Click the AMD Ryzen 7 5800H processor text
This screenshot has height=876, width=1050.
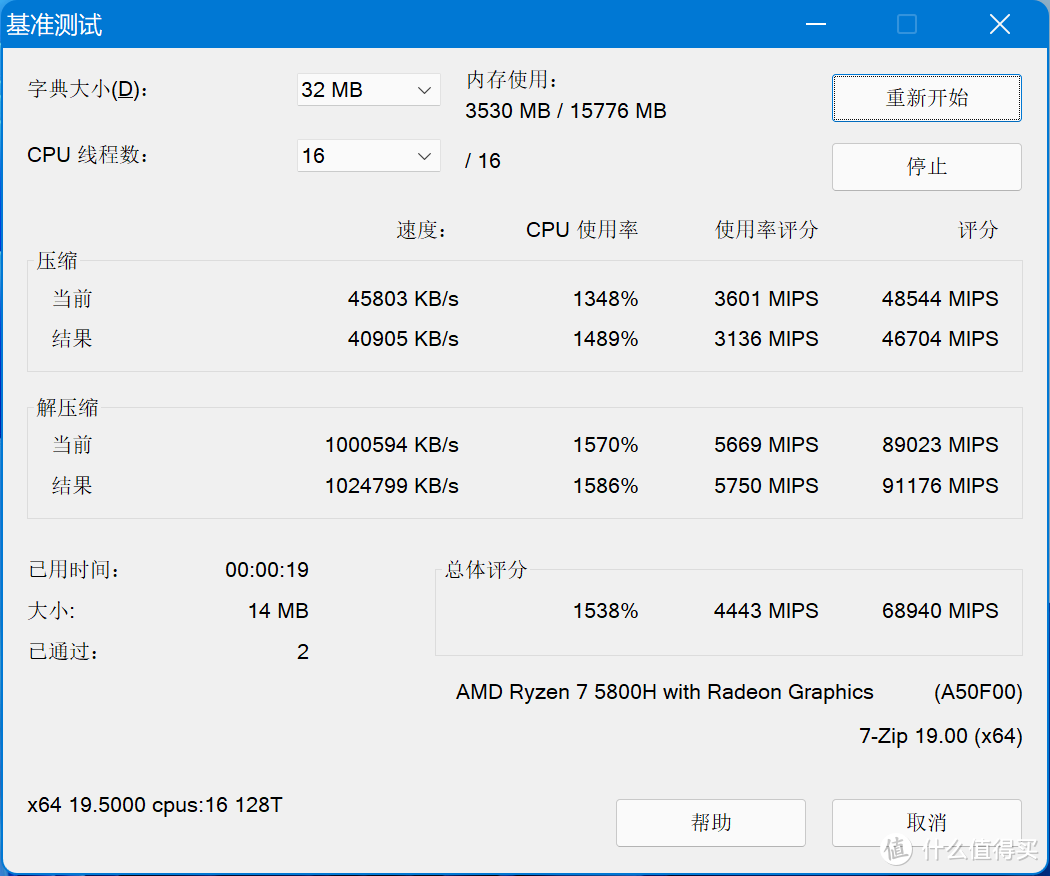point(664,692)
